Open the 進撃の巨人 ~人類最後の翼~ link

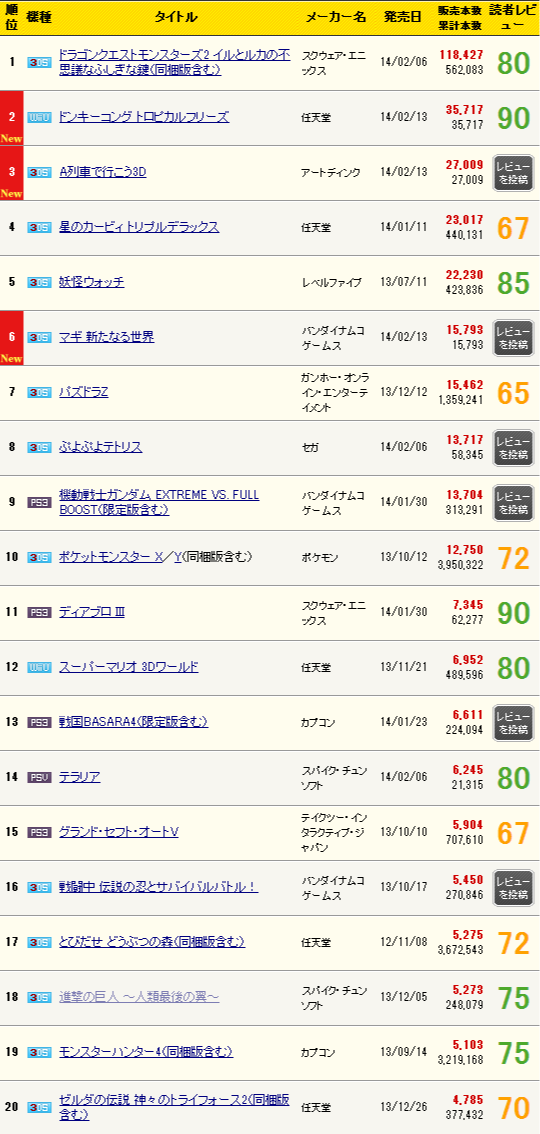click(x=139, y=997)
